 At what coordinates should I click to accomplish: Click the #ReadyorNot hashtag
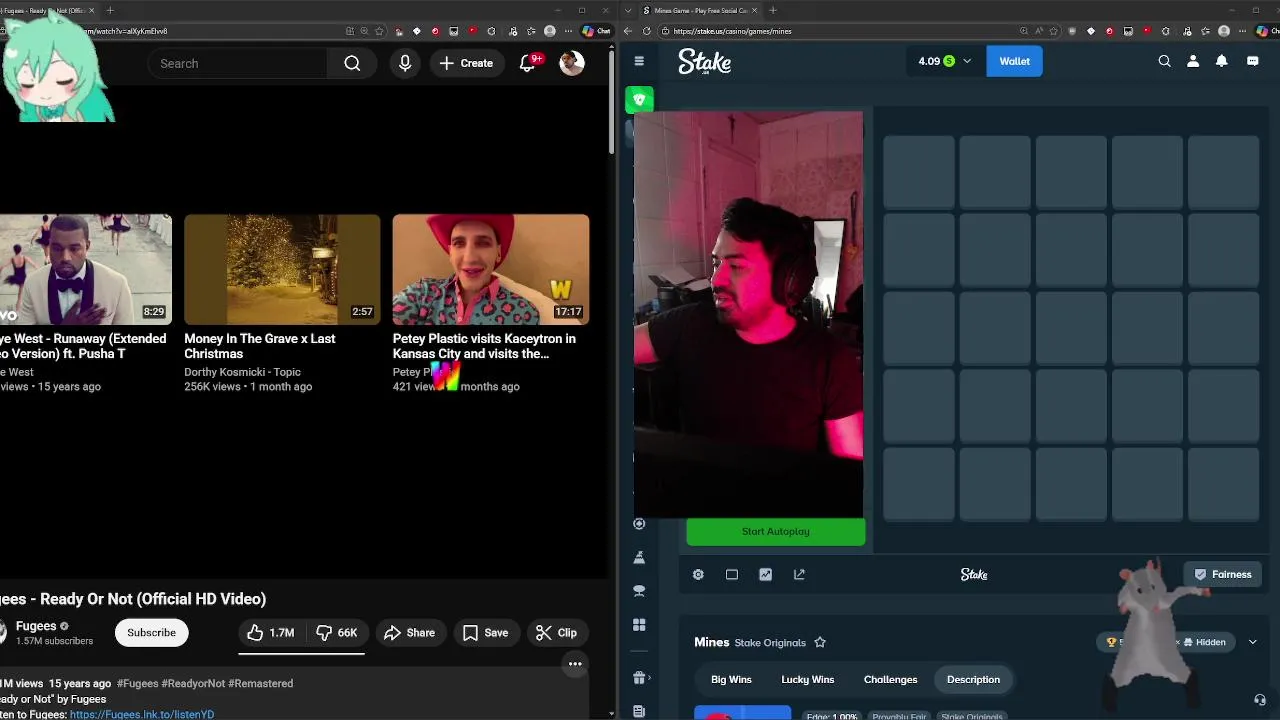(x=194, y=683)
